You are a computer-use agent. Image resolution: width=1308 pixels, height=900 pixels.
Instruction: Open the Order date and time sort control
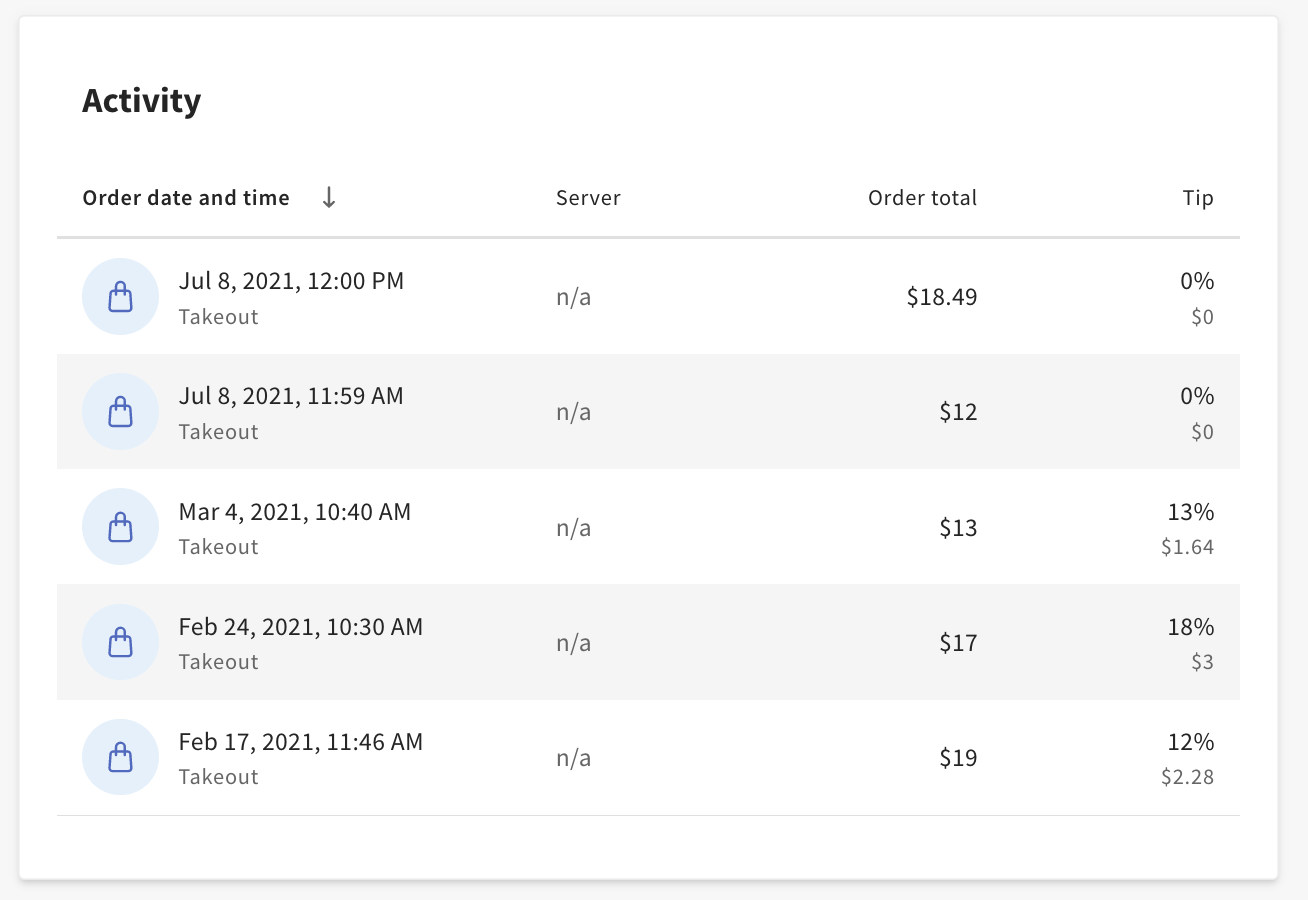[328, 198]
